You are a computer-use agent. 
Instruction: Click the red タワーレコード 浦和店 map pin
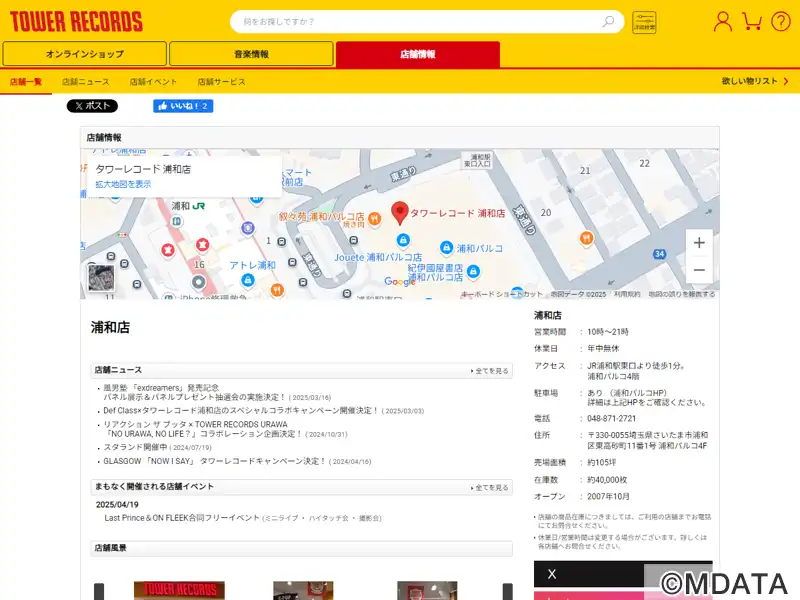pyautogui.click(x=399, y=213)
